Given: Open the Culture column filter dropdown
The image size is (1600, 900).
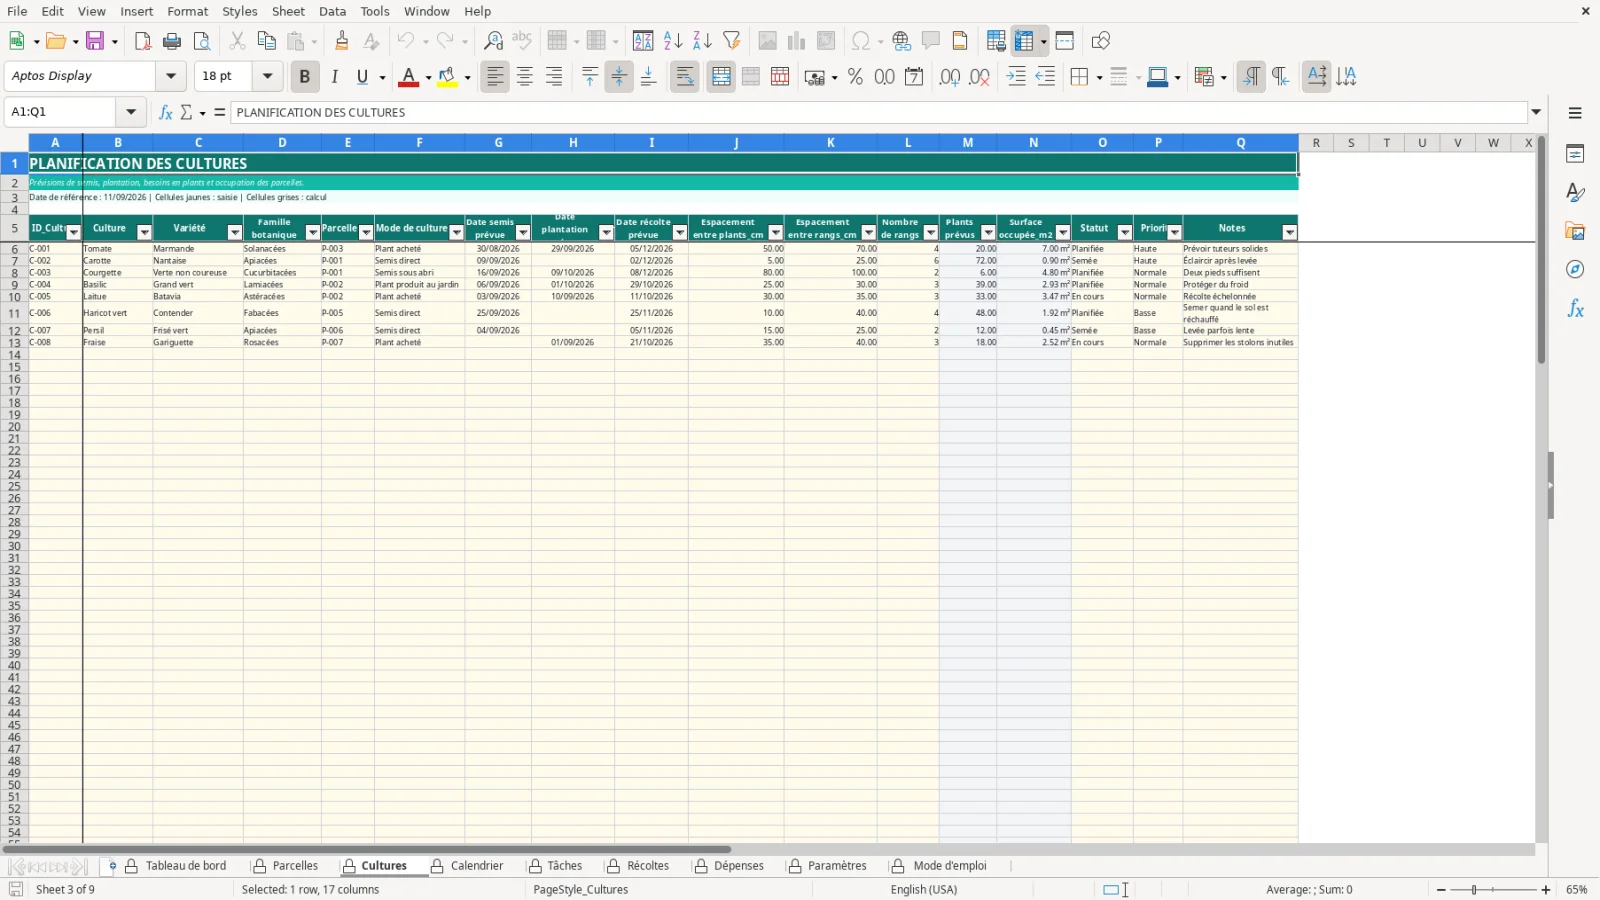Looking at the screenshot, I should pos(144,232).
